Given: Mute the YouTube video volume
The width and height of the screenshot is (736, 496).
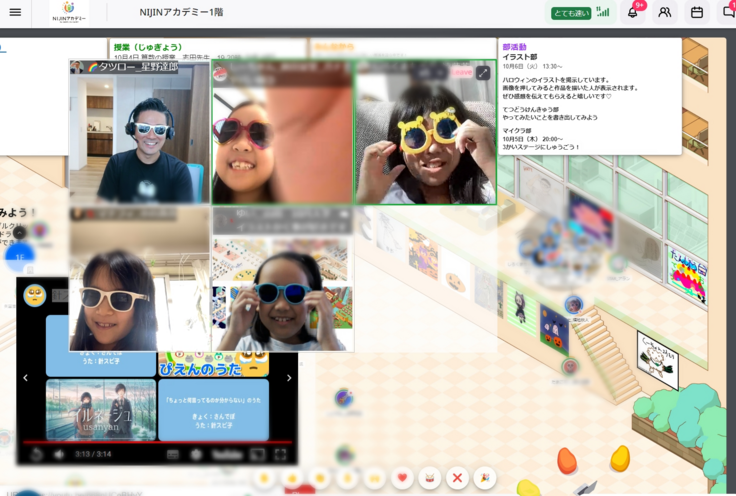Looking at the screenshot, I should [x=59, y=454].
